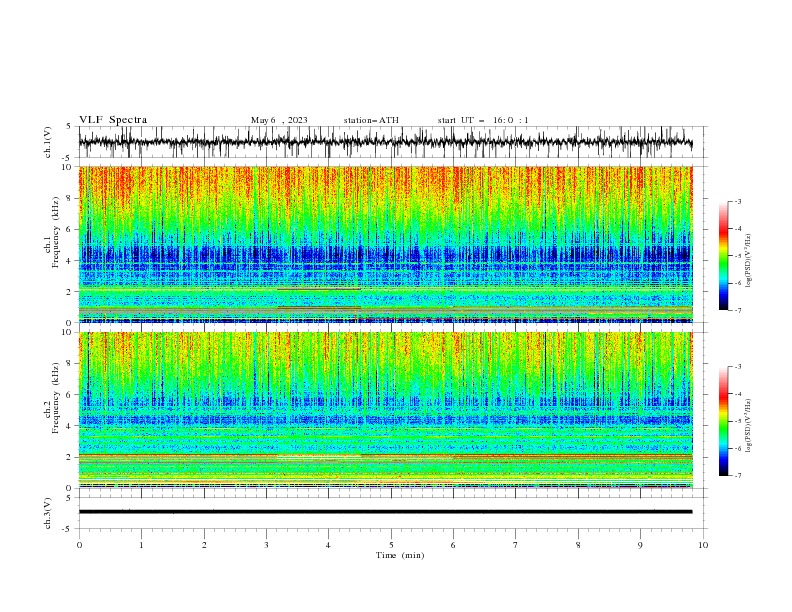Image resolution: width=792 pixels, height=612 pixels.
Task: Click the "0" kHz tick of ch.2 spectrogram
Action: coord(70,488)
